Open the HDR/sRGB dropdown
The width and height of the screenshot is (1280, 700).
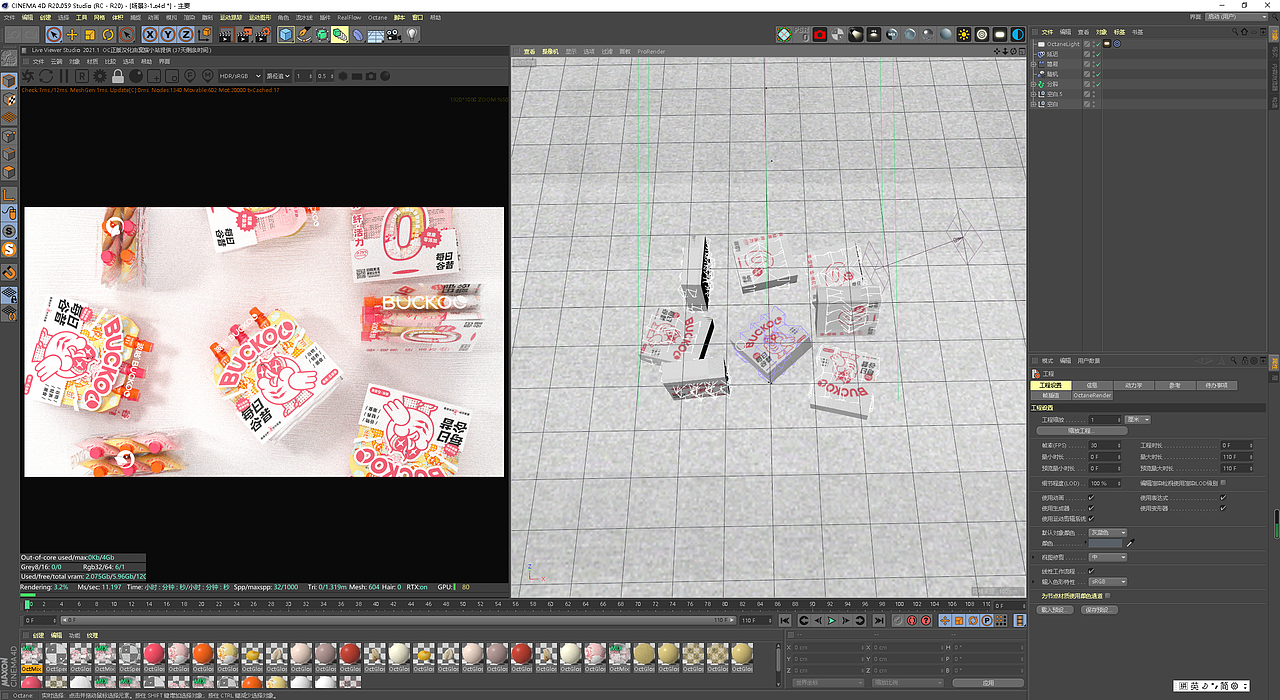coord(240,76)
